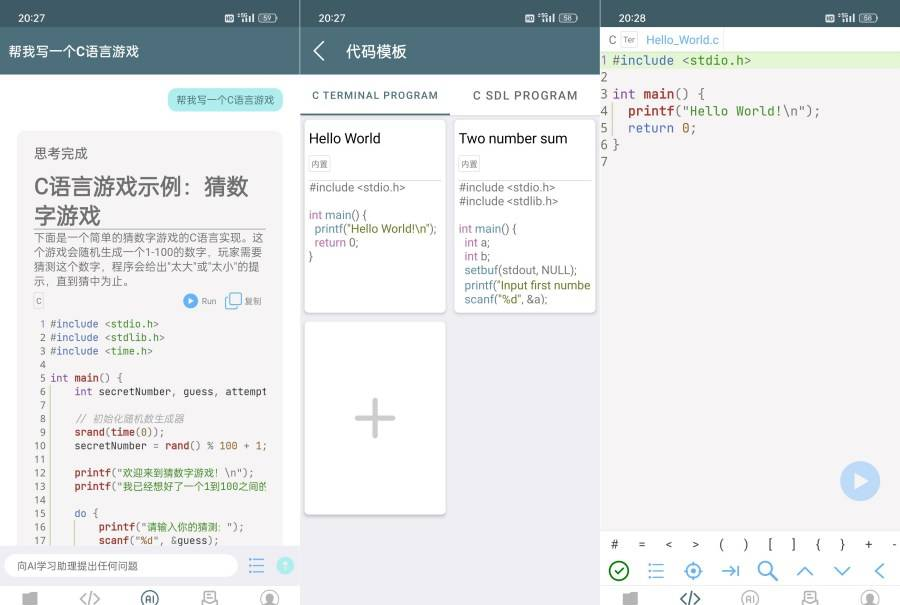The height and width of the screenshot is (605, 900).
Task: Open AI icon in editor screen's bottom nav
Action: tap(750, 598)
